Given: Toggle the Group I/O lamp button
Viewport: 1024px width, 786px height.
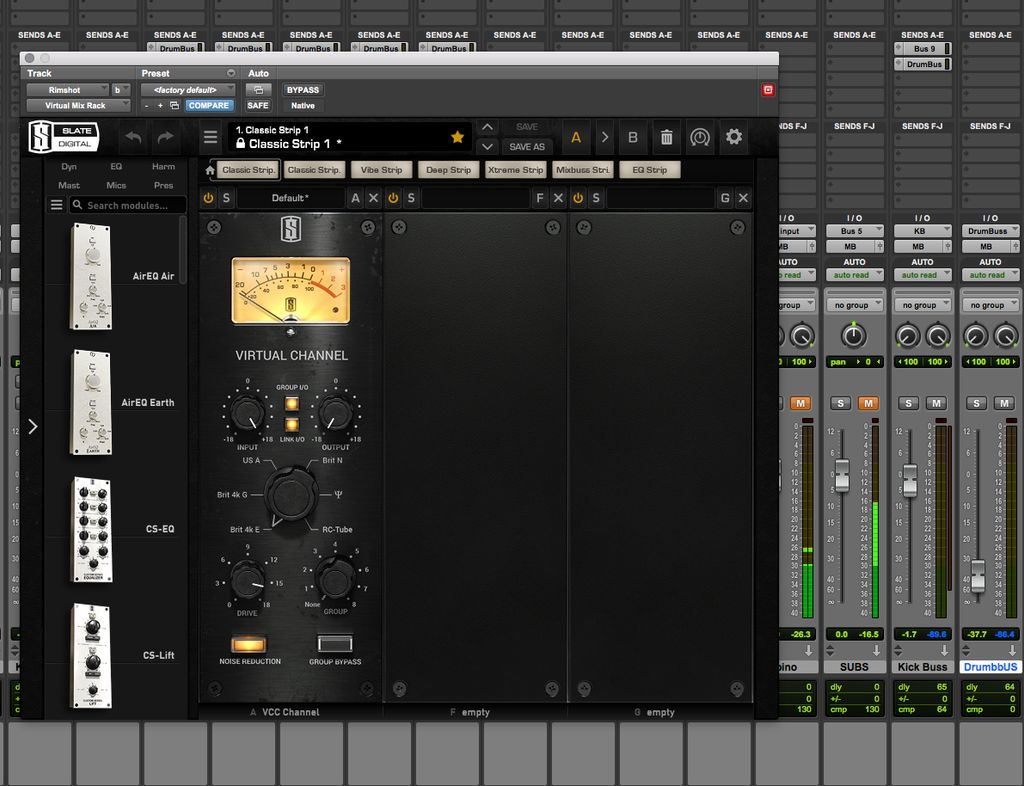Looking at the screenshot, I should point(291,404).
